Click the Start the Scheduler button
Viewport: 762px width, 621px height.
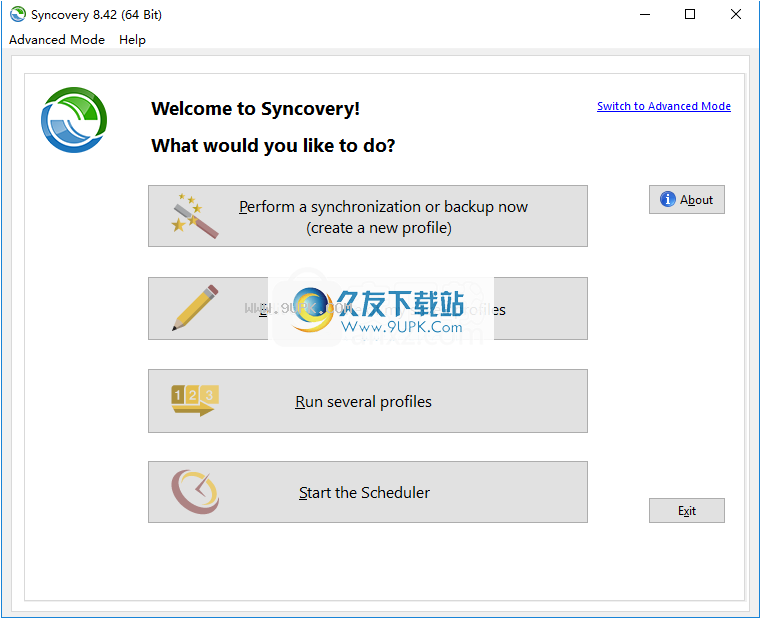coord(368,492)
